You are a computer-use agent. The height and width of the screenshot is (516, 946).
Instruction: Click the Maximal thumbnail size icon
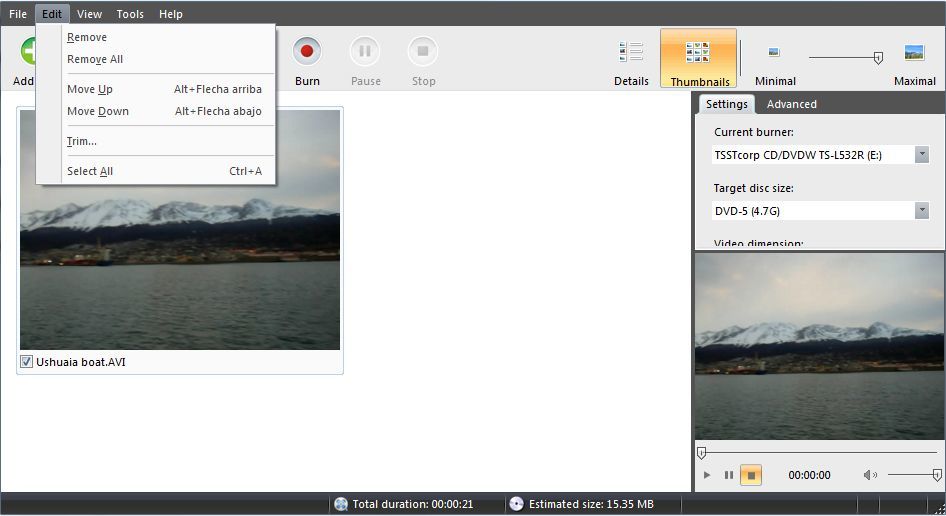[914, 53]
